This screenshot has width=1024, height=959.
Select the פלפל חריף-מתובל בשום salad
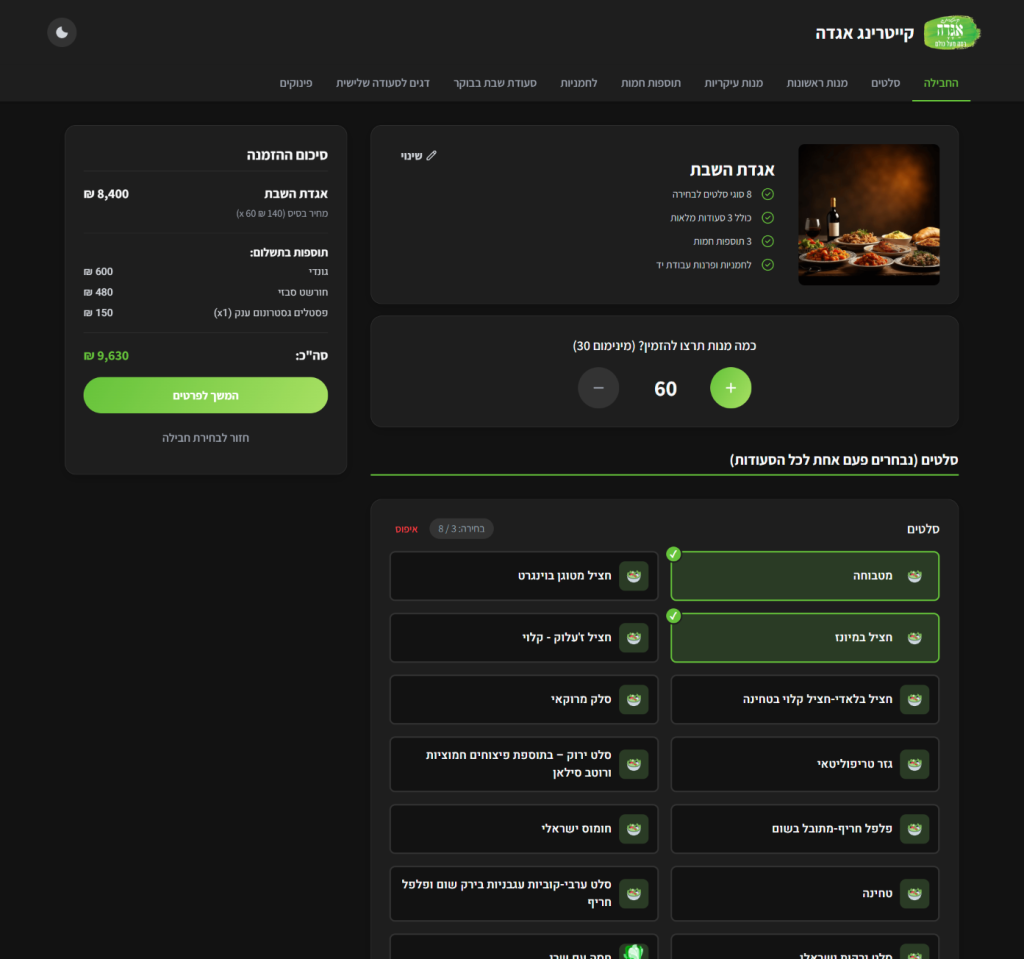point(805,829)
